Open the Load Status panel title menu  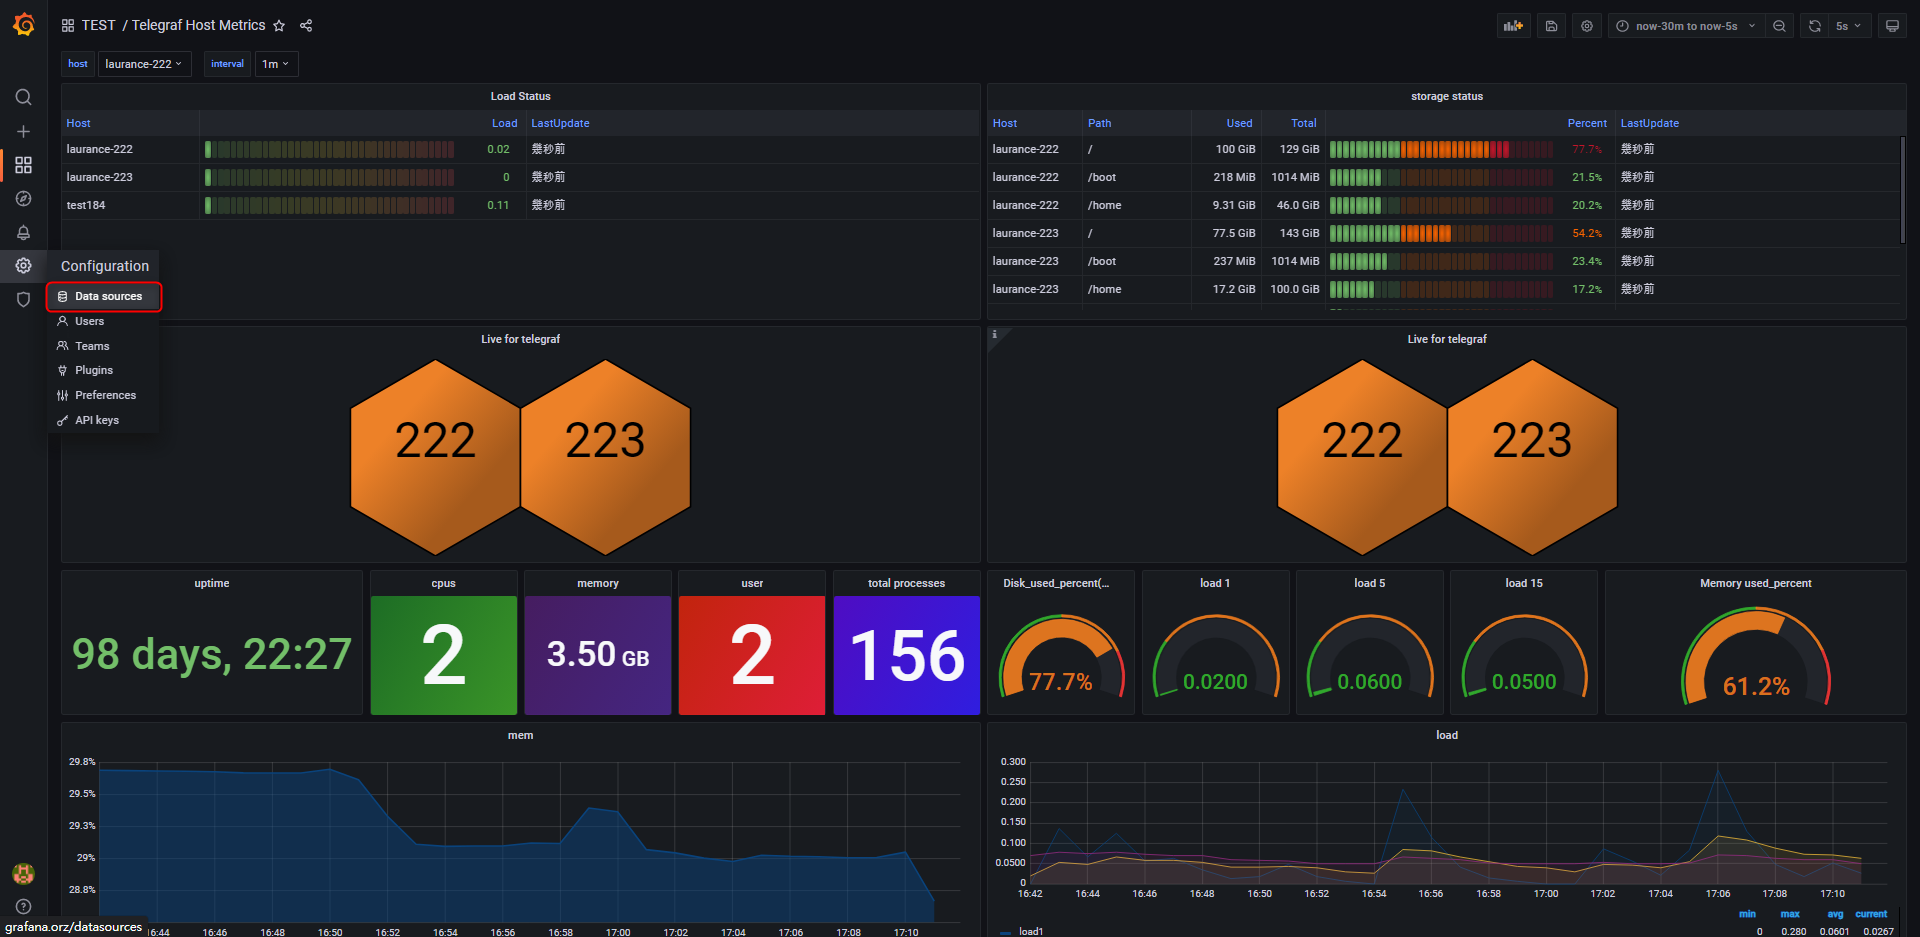point(520,96)
